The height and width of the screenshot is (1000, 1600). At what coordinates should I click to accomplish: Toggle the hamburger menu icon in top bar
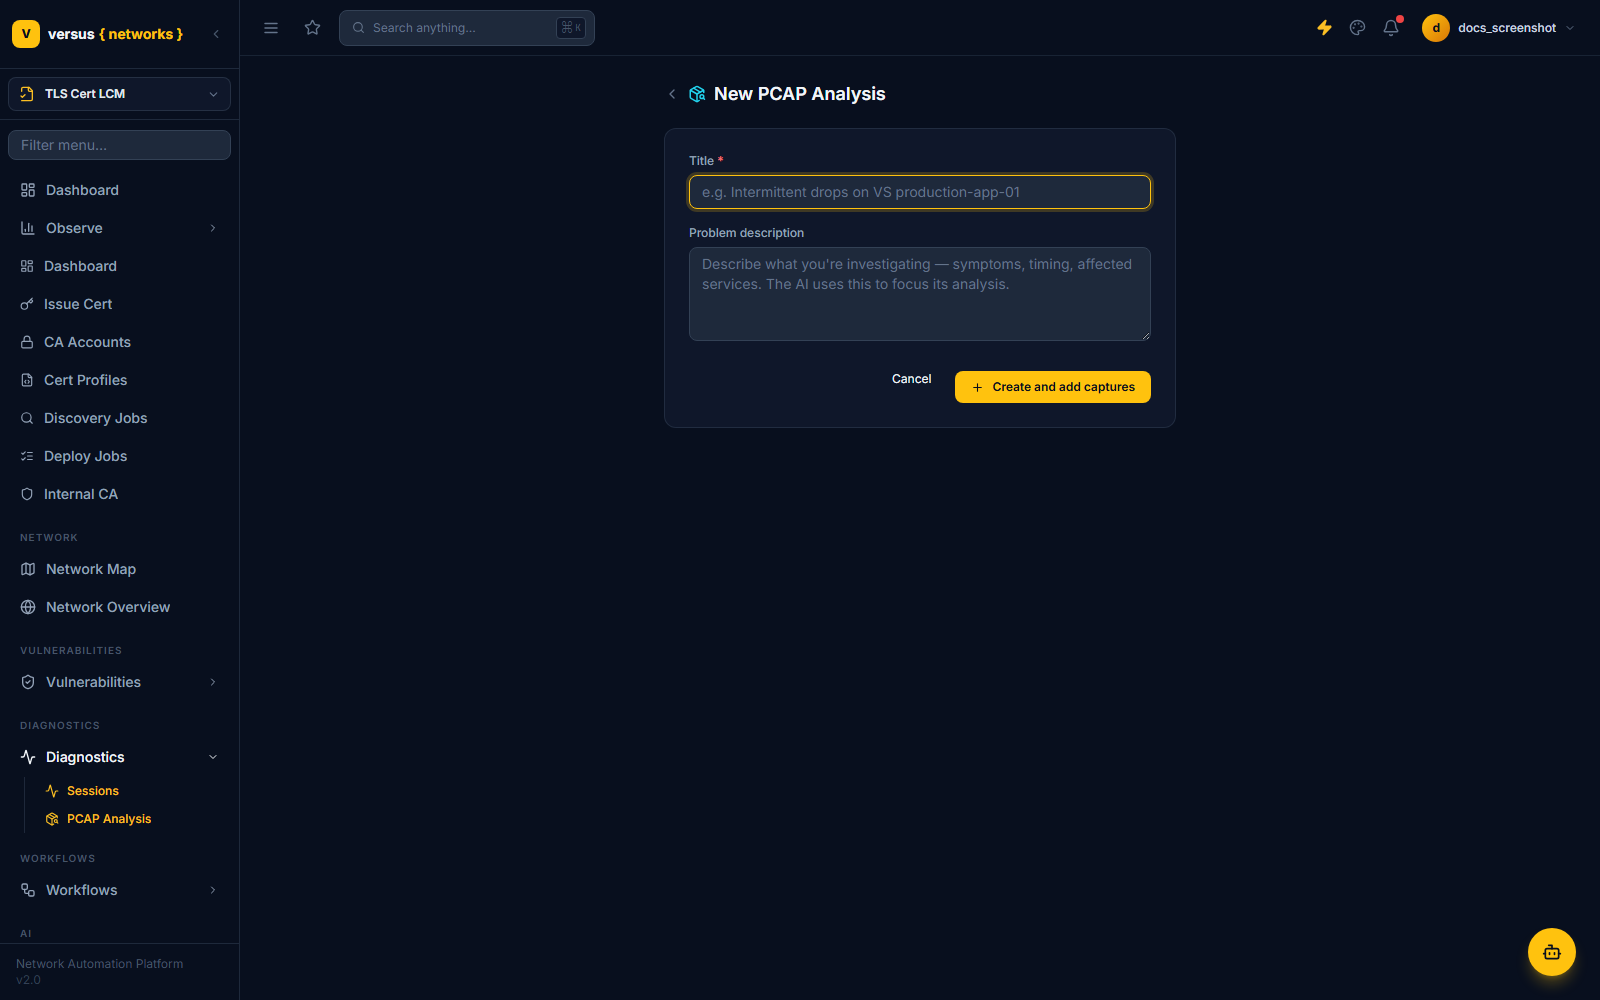[271, 28]
